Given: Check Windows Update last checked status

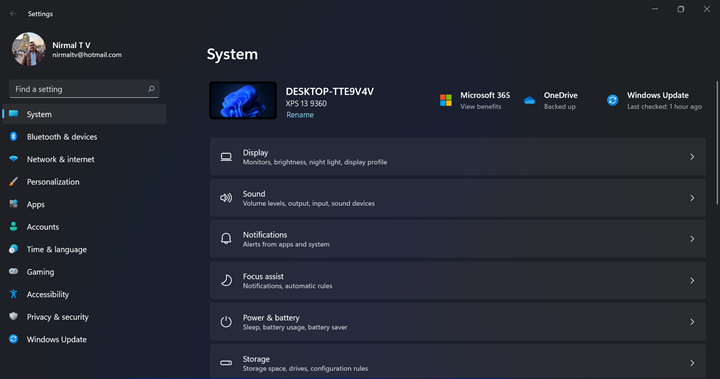Looking at the screenshot, I should coord(664,107).
